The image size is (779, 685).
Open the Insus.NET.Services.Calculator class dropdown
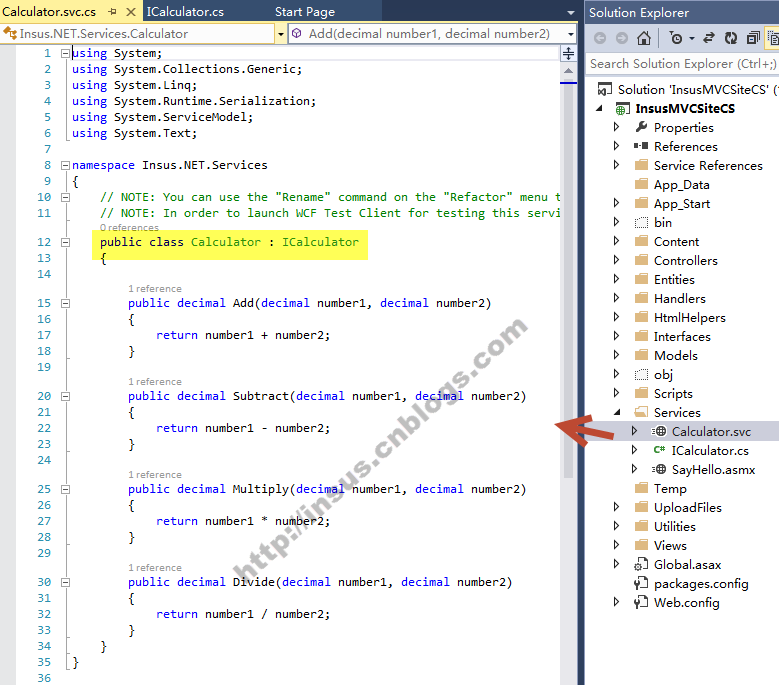coord(281,34)
